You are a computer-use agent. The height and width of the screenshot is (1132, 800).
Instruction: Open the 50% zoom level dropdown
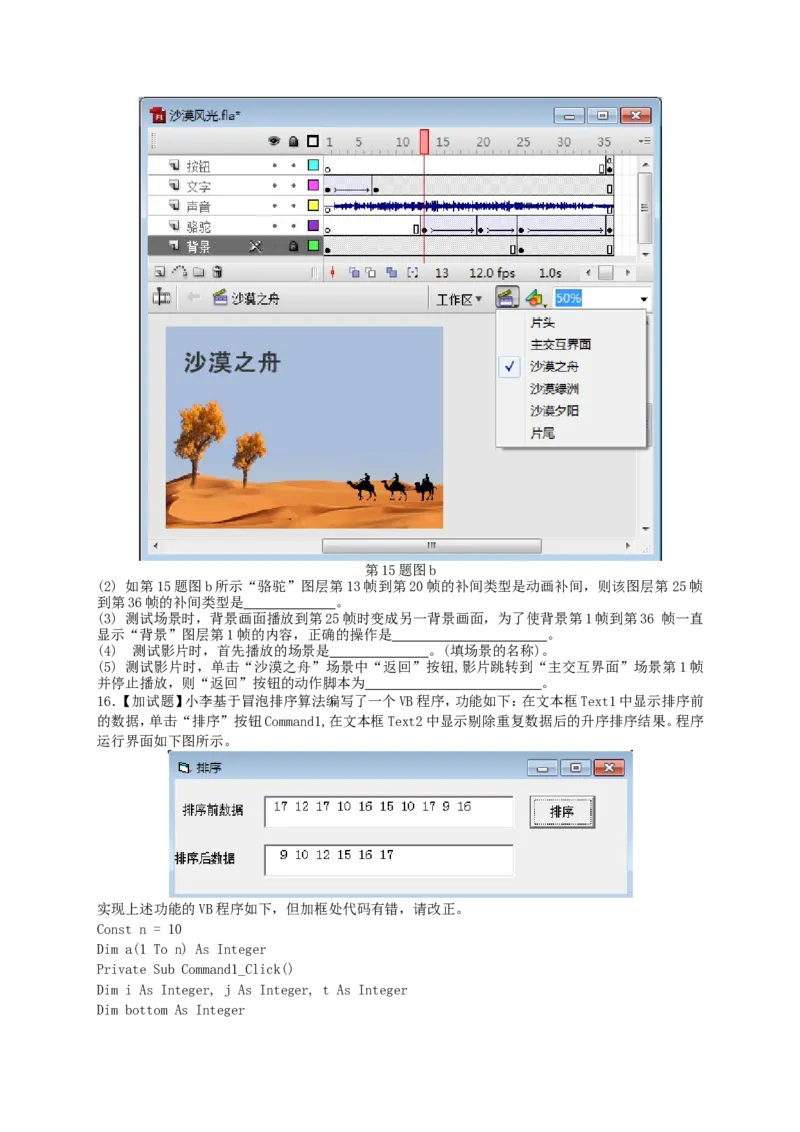point(642,297)
